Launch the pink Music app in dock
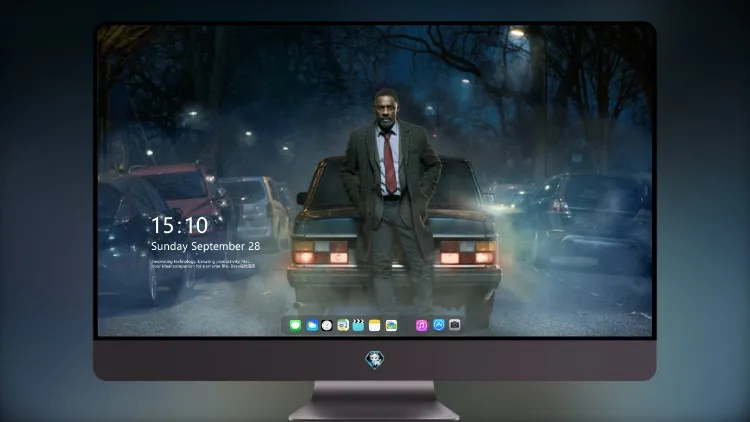This screenshot has width=750, height=422. pos(421,325)
